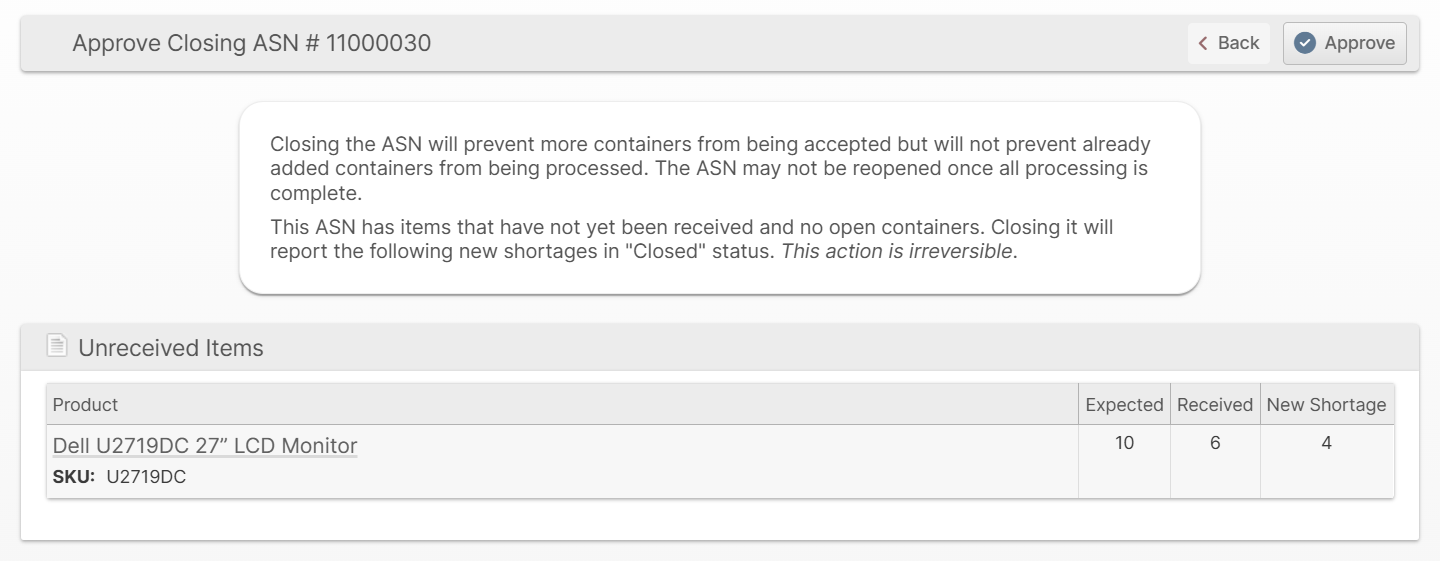
Task: Click the italic "This action is irreversible" text
Action: point(897,251)
